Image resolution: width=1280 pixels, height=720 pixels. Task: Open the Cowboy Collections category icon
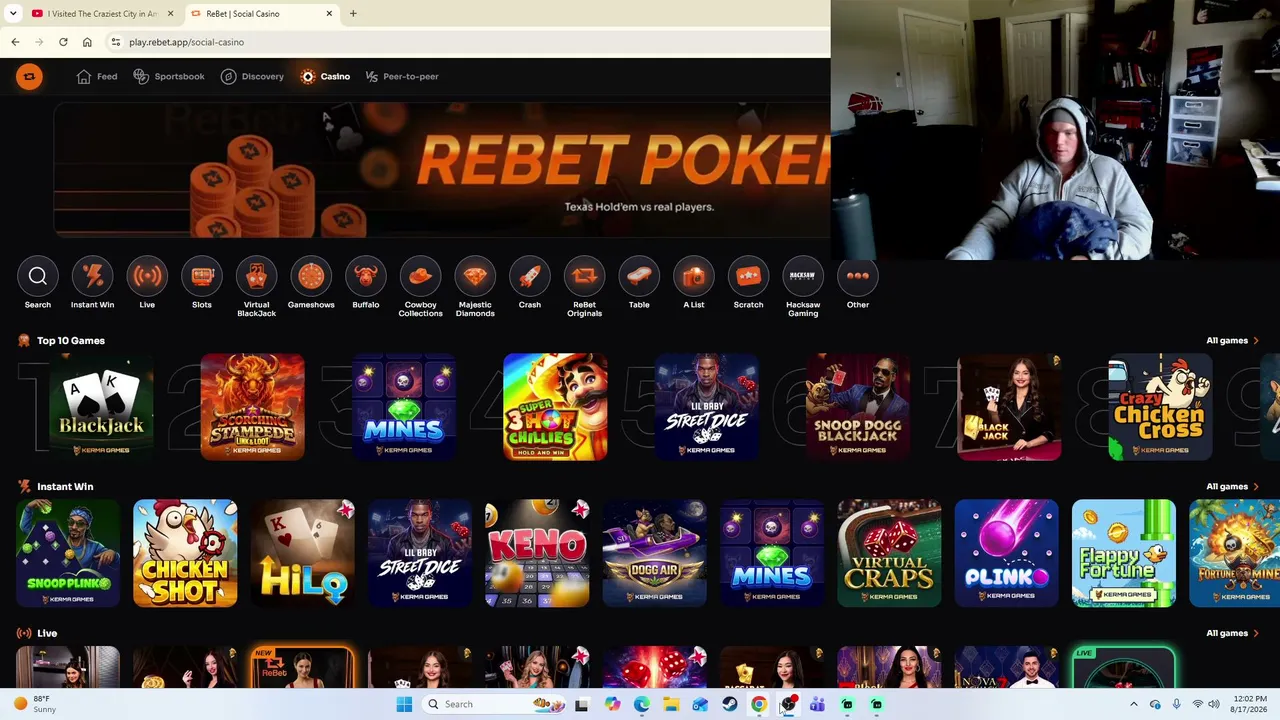click(420, 276)
